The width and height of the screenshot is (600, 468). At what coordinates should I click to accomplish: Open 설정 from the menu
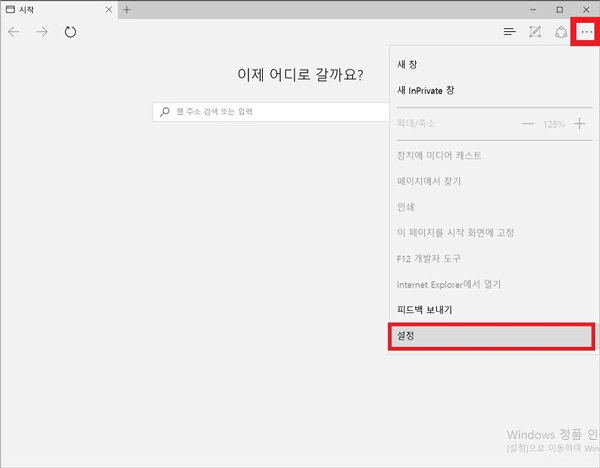(x=492, y=336)
